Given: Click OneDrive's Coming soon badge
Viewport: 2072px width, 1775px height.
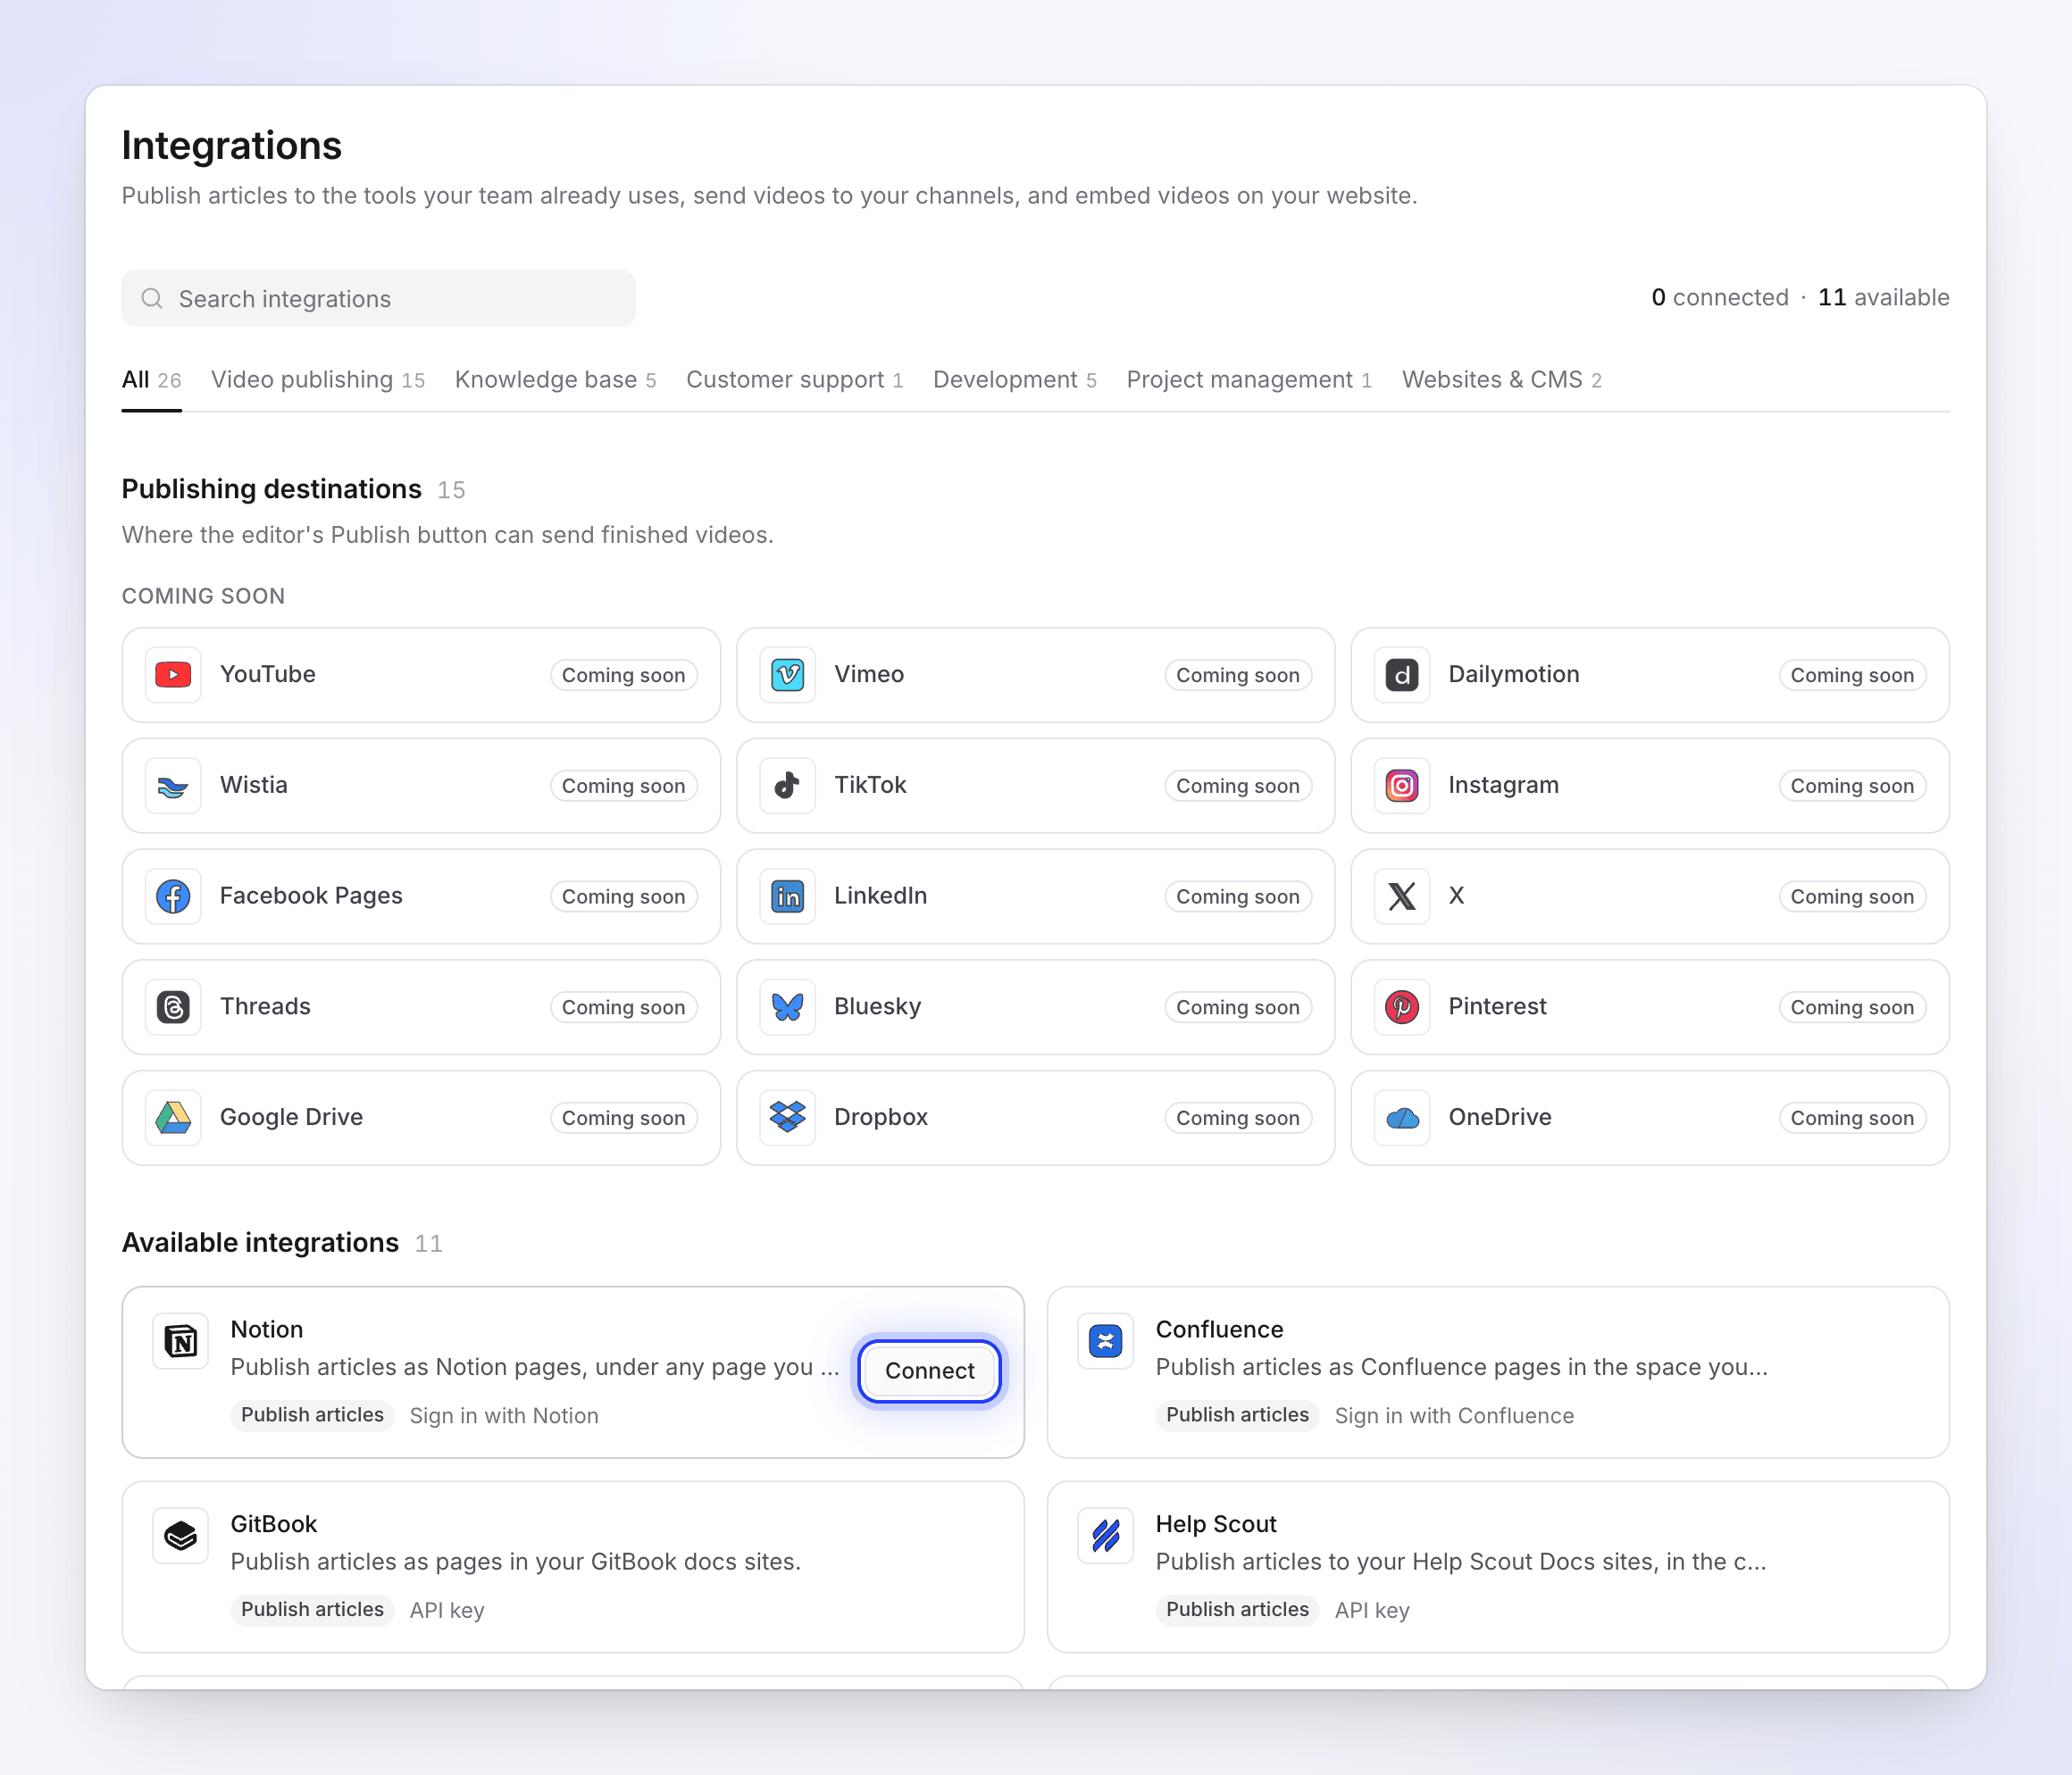Looking at the screenshot, I should click(1852, 1119).
